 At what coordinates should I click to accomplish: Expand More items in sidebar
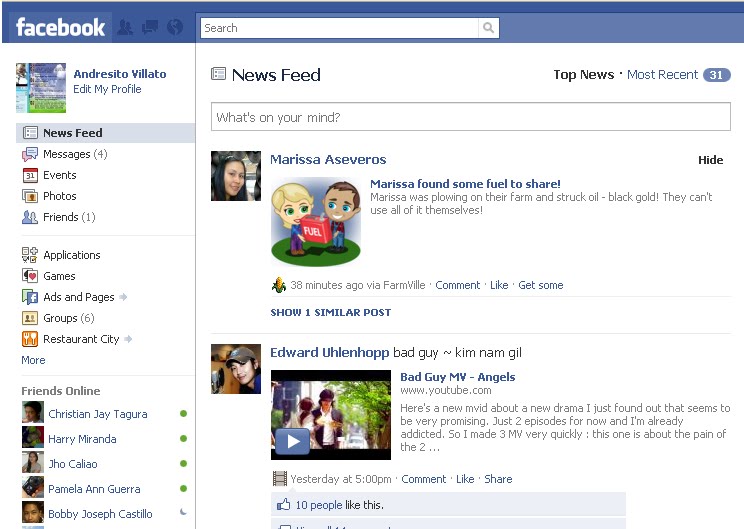33,360
